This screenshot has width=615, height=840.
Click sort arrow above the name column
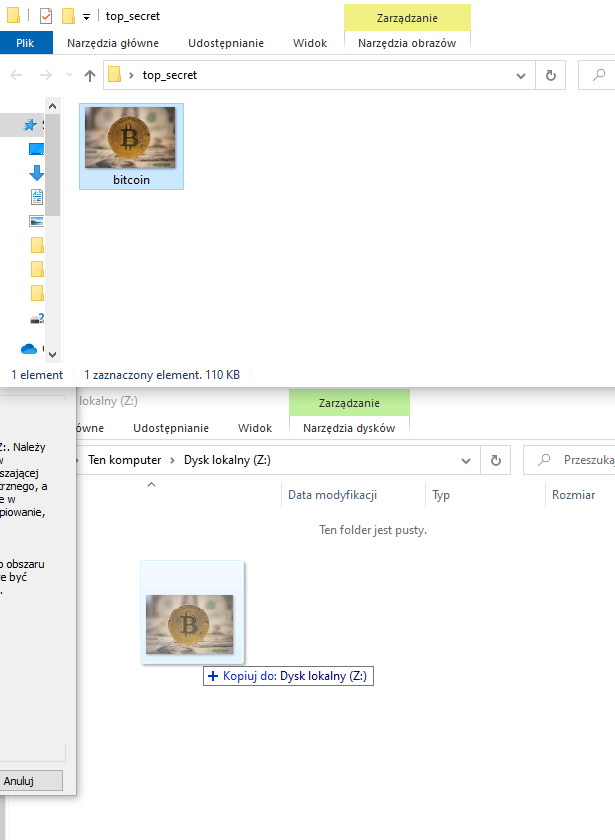click(x=152, y=484)
